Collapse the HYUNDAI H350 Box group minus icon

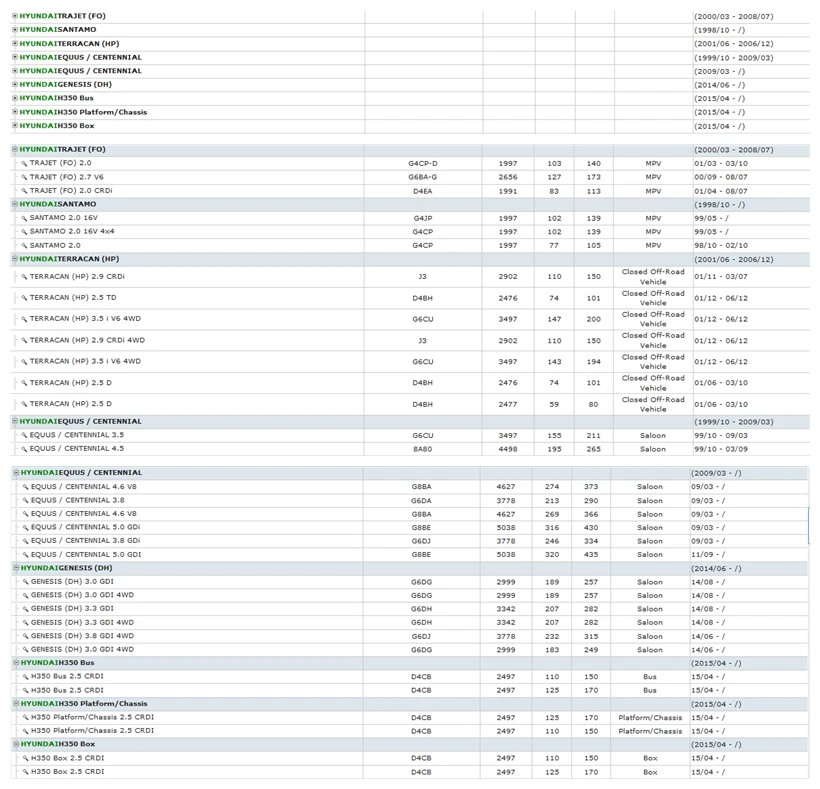[x=16, y=744]
